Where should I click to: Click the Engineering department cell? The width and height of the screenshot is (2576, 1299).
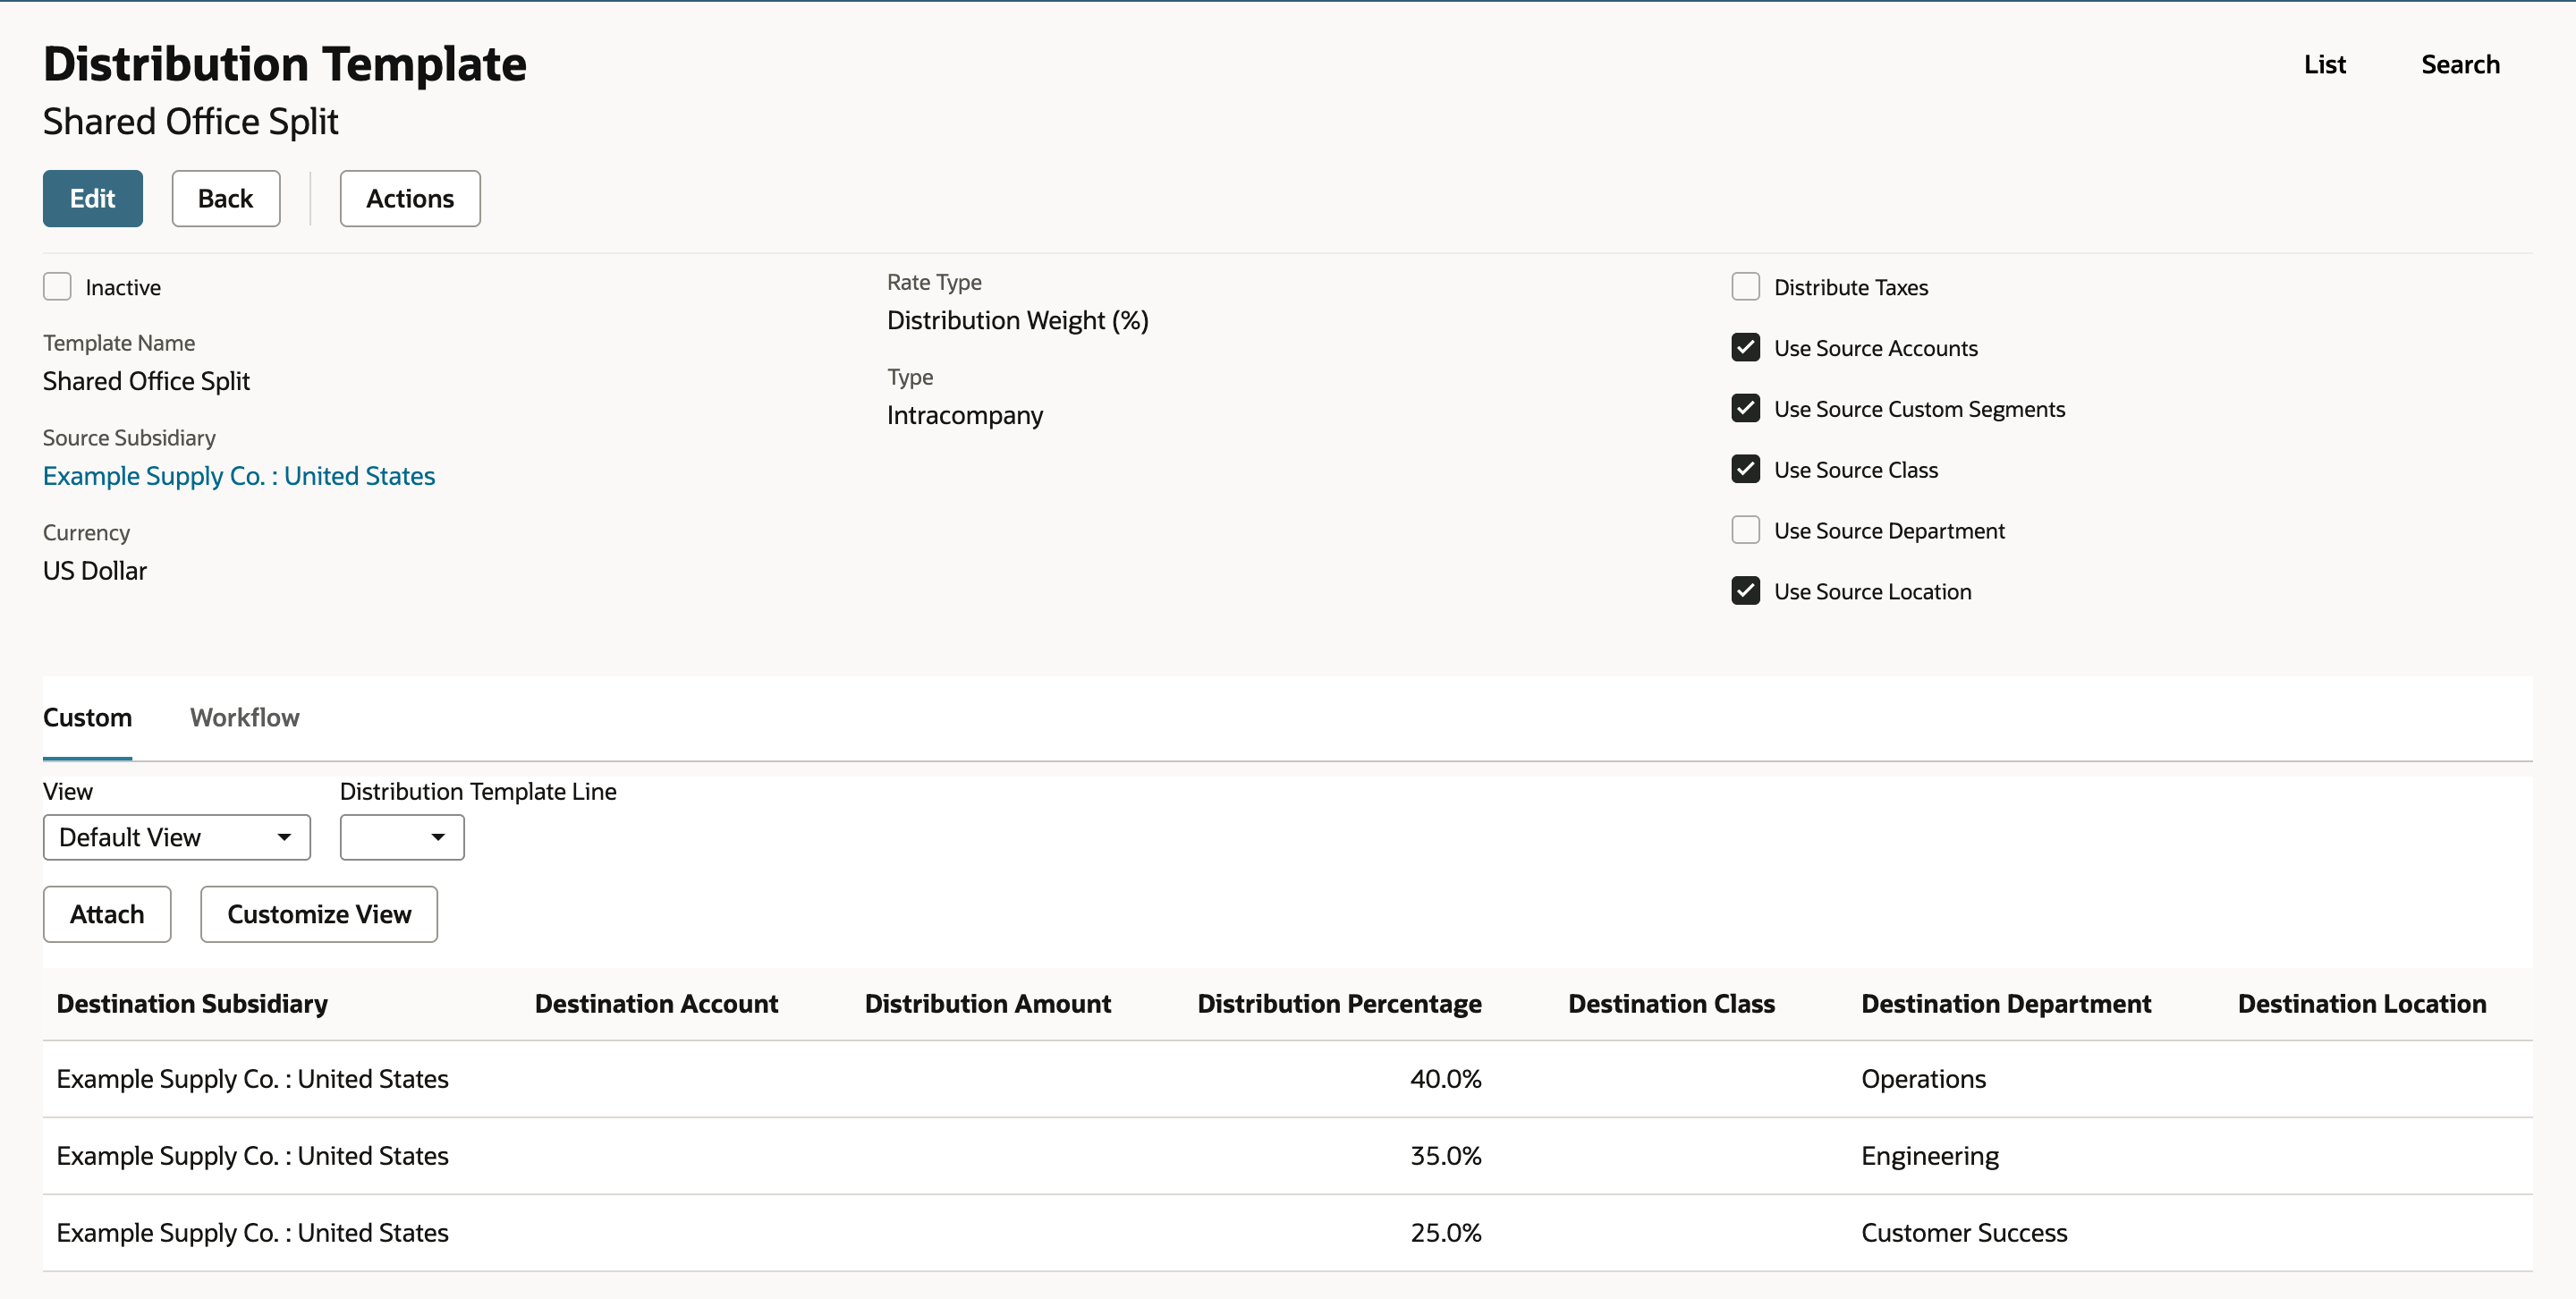[1930, 1155]
